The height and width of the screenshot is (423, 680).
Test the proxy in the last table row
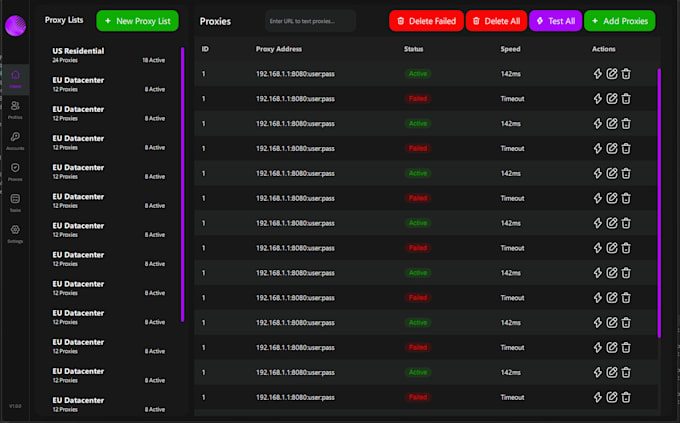598,397
